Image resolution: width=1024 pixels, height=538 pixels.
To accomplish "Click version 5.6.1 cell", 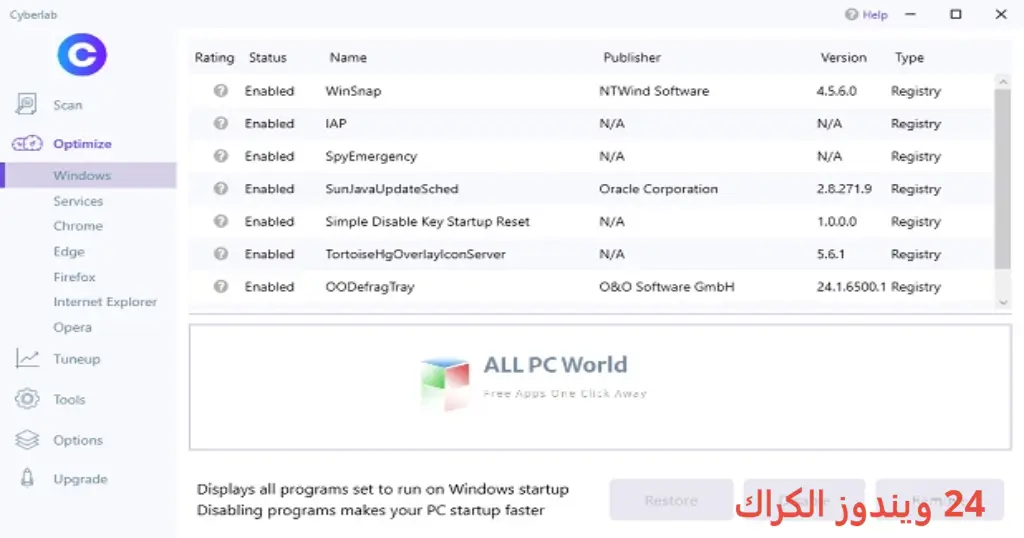I will (x=831, y=254).
